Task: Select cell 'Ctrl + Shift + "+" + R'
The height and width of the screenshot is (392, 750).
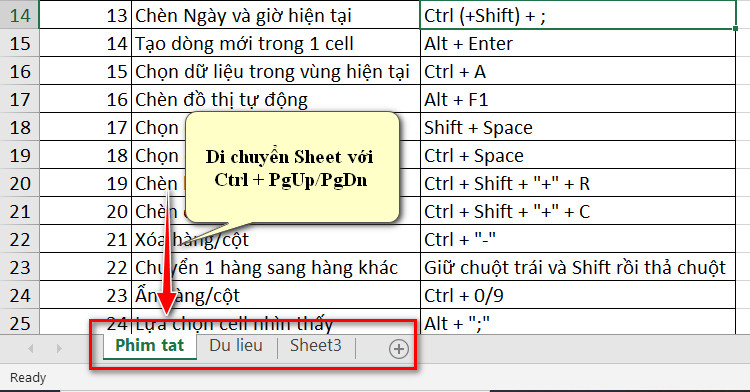Action: click(578, 183)
